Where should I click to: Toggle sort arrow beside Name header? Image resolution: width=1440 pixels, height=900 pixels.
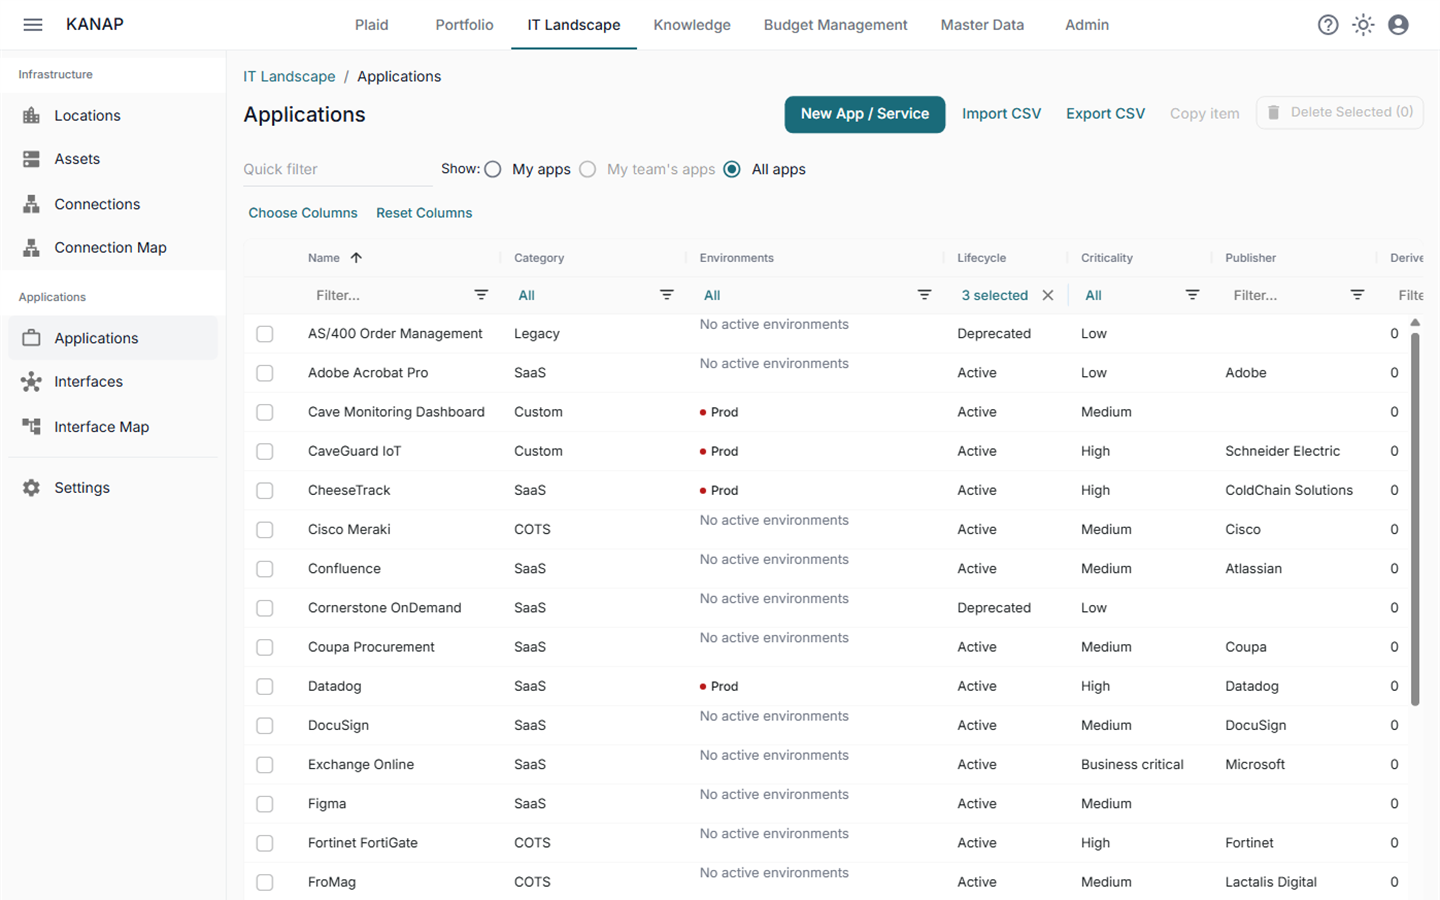[x=356, y=258]
